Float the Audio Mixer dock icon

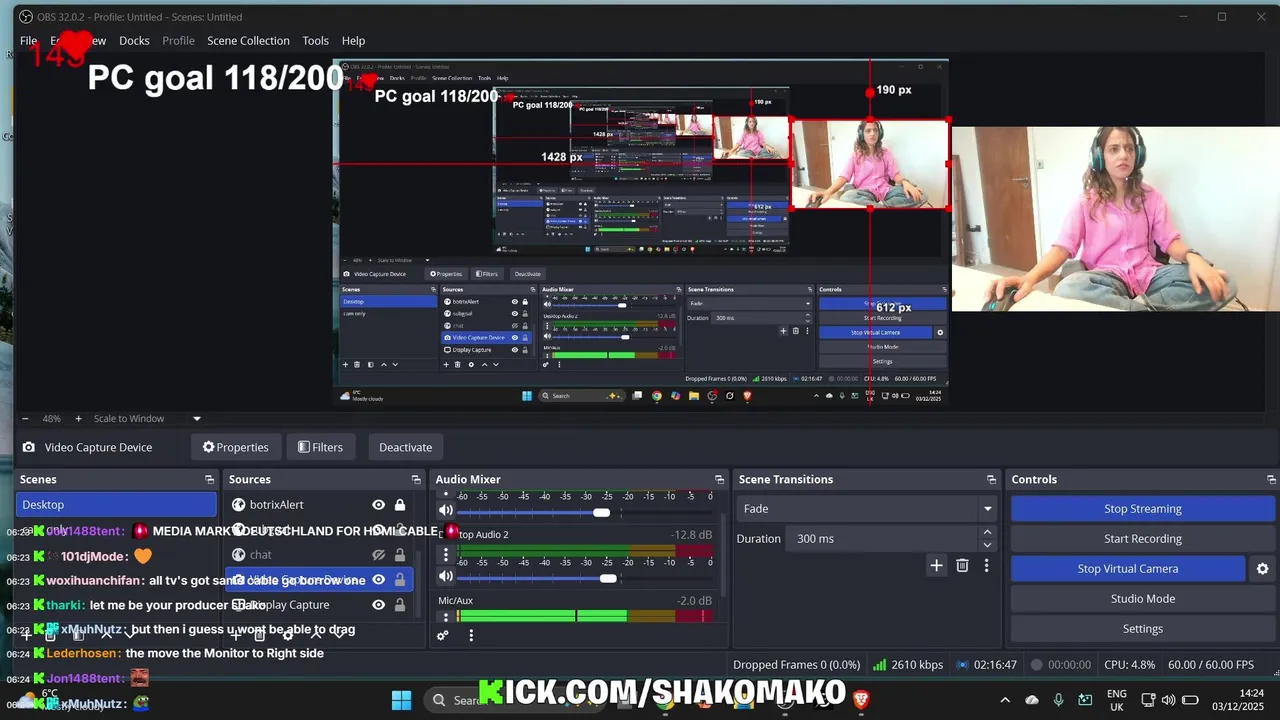click(x=719, y=480)
